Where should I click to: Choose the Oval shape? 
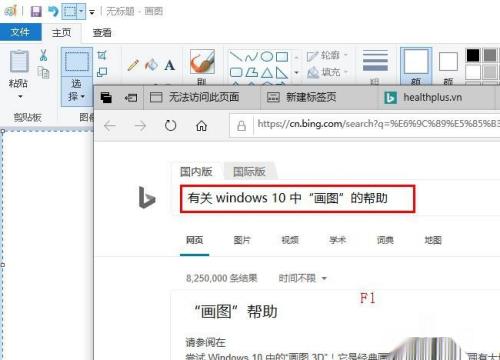click(x=267, y=56)
